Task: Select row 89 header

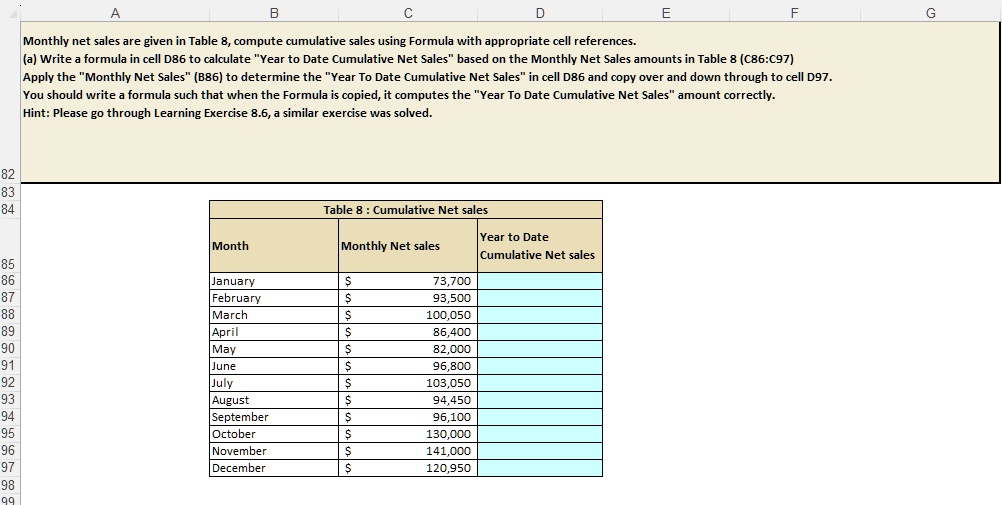Action: 10,332
